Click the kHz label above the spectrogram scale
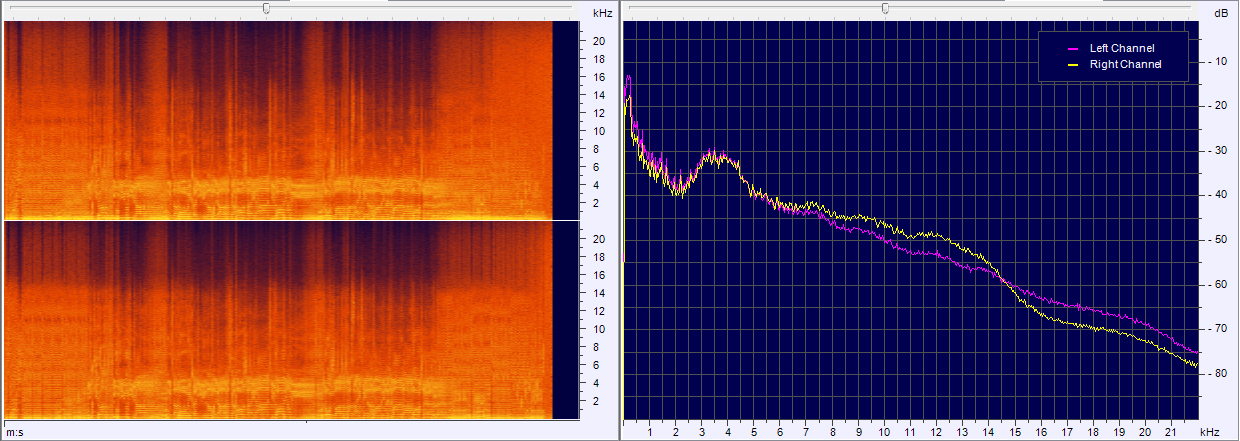1240x441 pixels. pos(602,13)
